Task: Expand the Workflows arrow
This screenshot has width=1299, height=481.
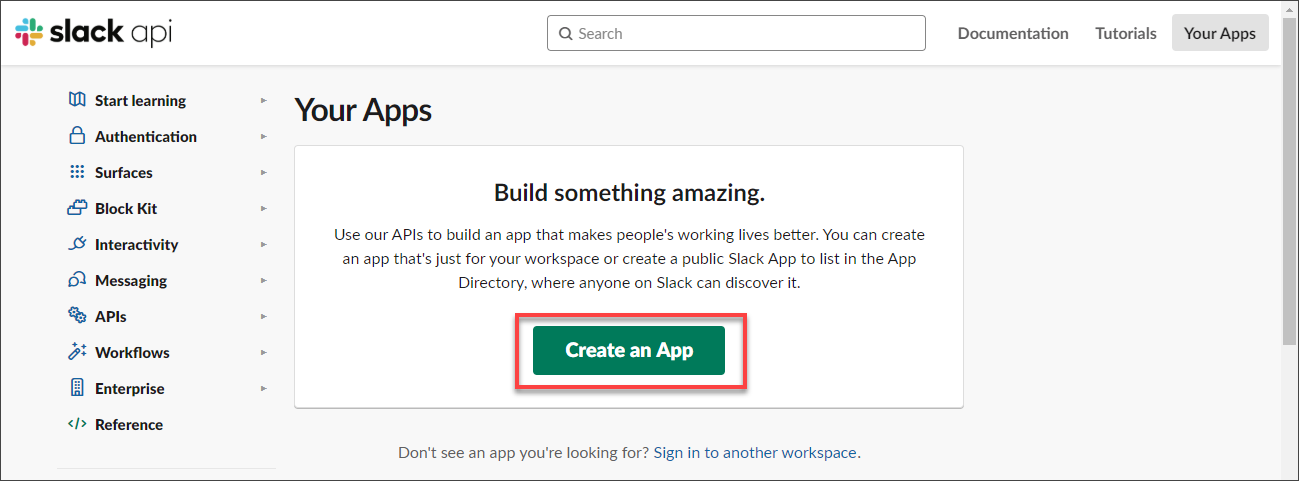Action: click(x=264, y=352)
